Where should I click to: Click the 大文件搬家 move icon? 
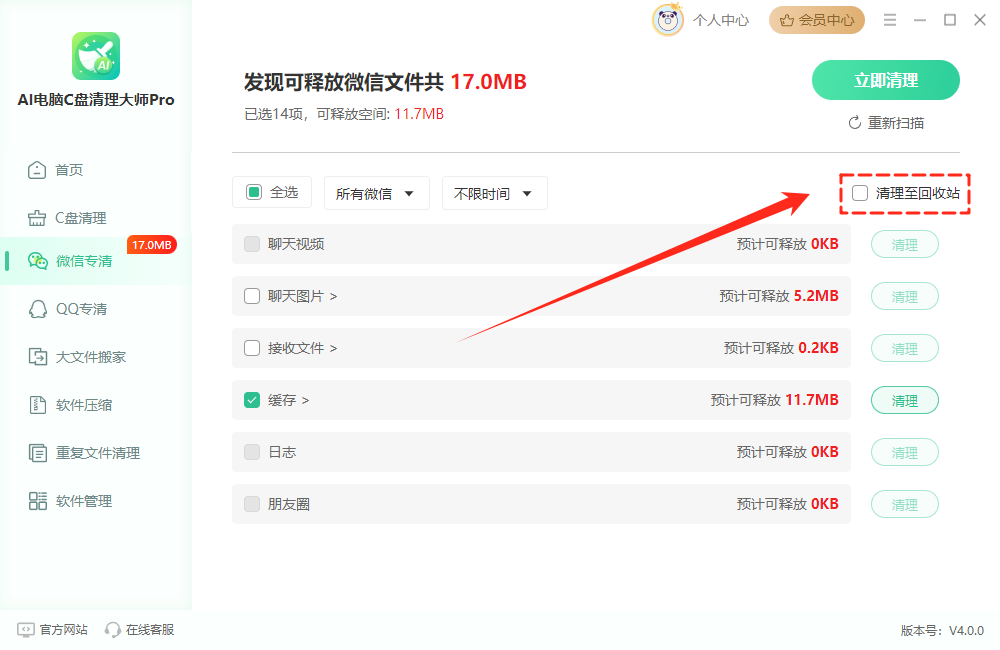pyautogui.click(x=38, y=357)
